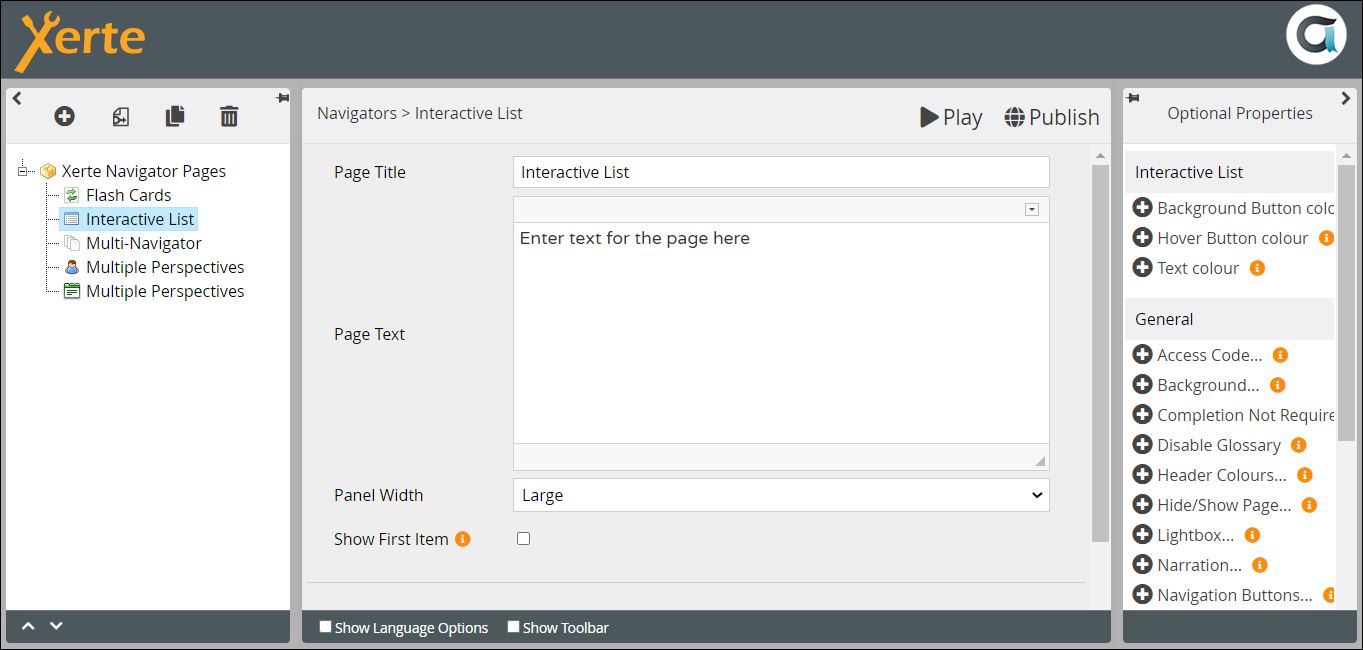Select the Multi-Navigator page in the tree
Image resolution: width=1363 pixels, height=650 pixels.
click(143, 243)
